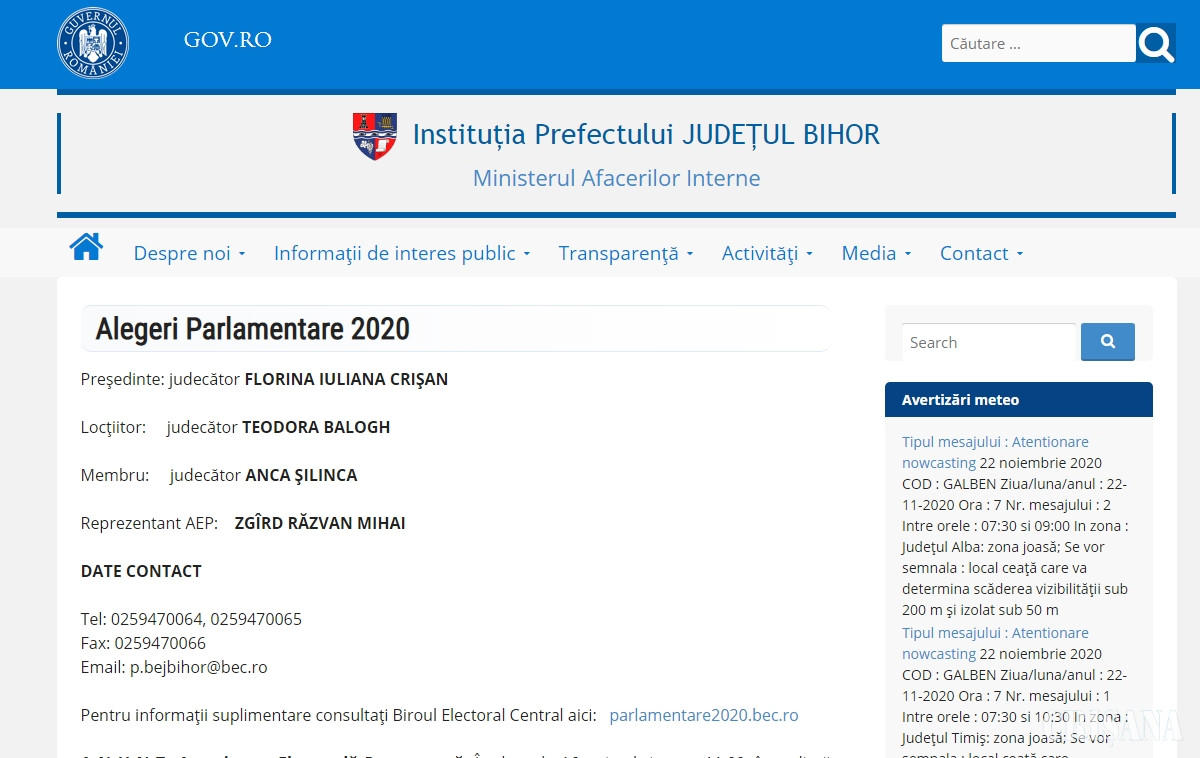Open the GOV.RO link
Image resolution: width=1200 pixels, height=758 pixels.
227,40
